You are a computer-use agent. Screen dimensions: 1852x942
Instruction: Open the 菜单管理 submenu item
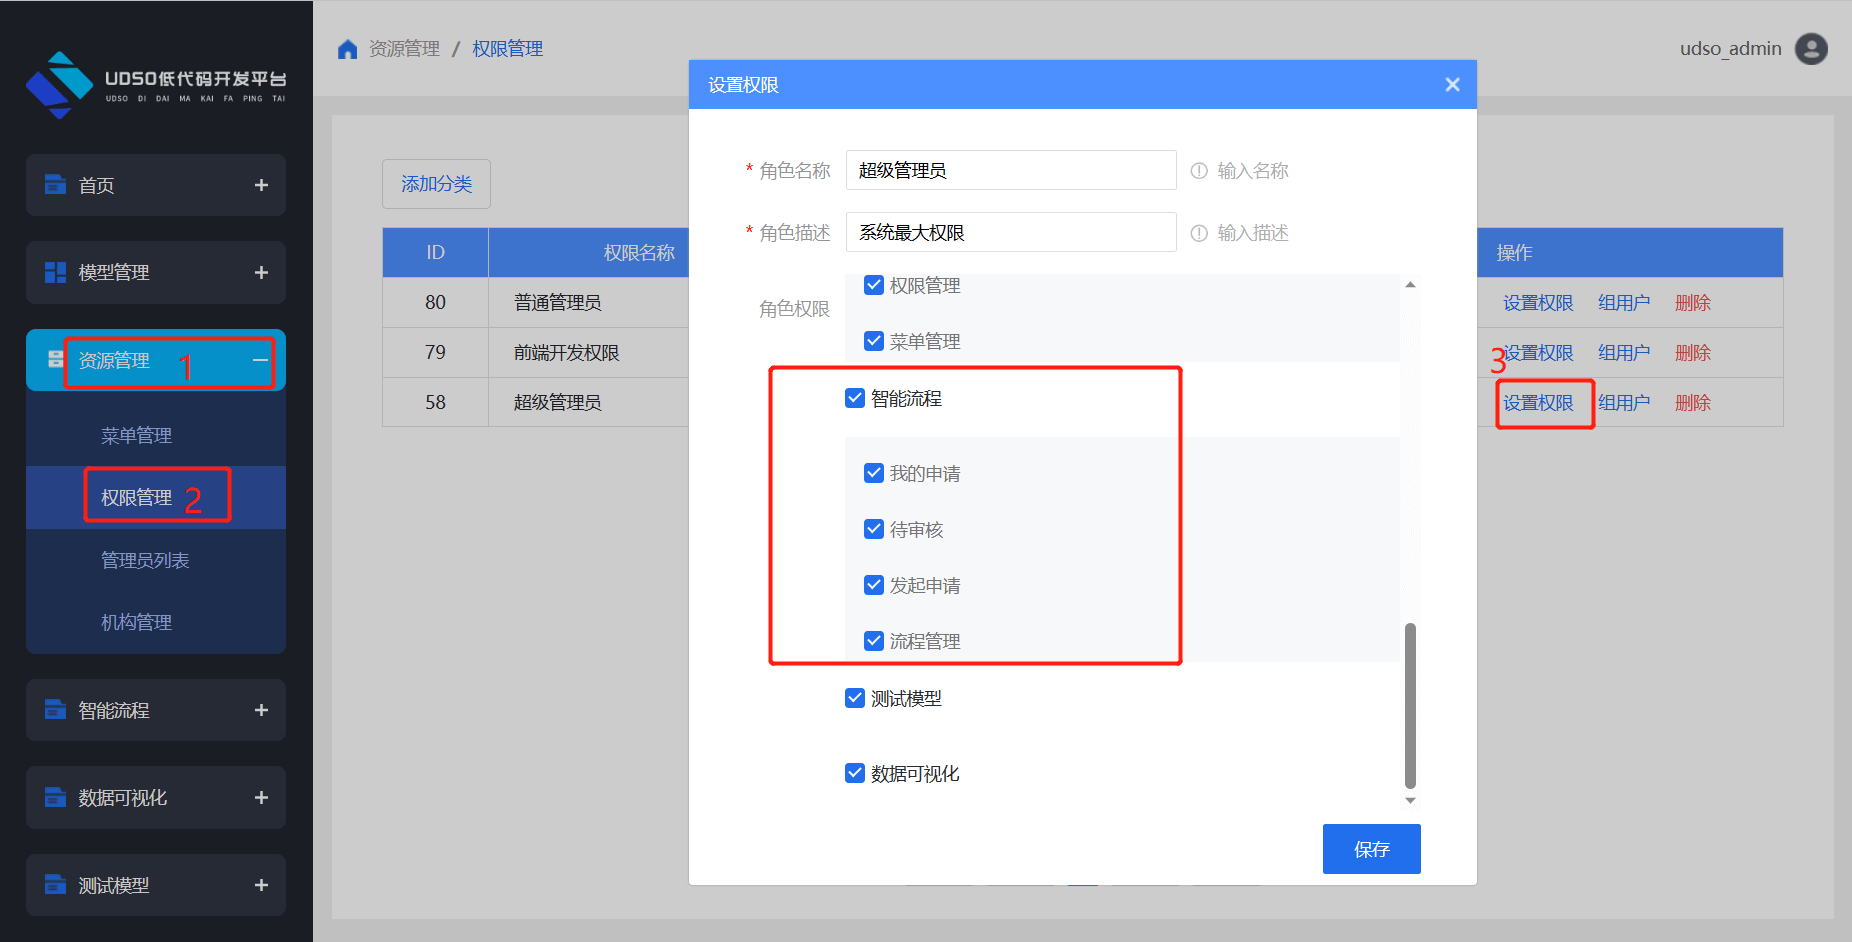pyautogui.click(x=136, y=435)
